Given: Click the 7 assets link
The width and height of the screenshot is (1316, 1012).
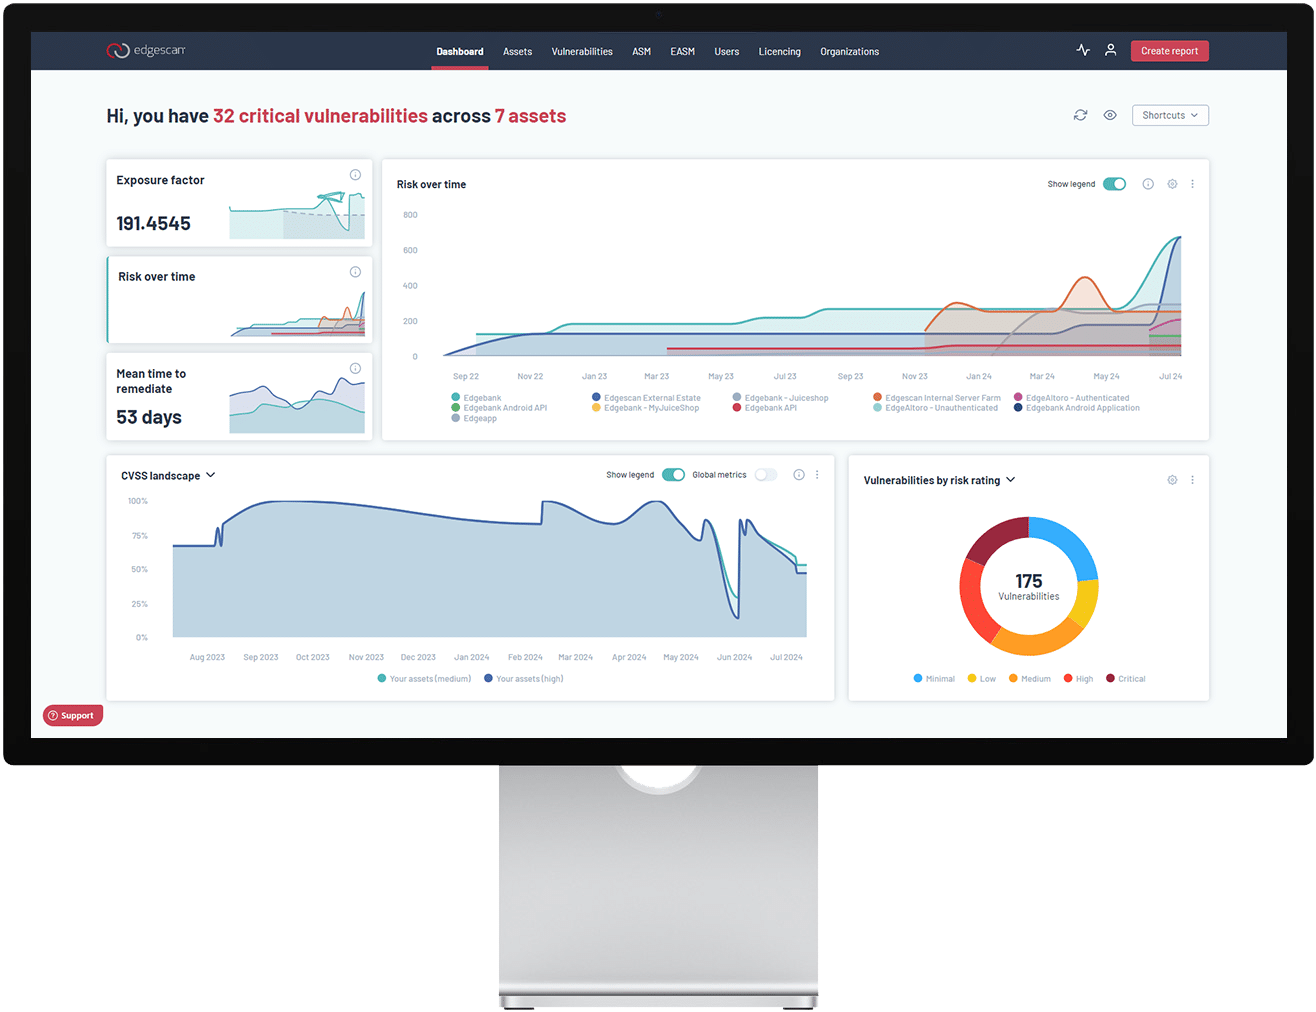Looking at the screenshot, I should coord(530,116).
